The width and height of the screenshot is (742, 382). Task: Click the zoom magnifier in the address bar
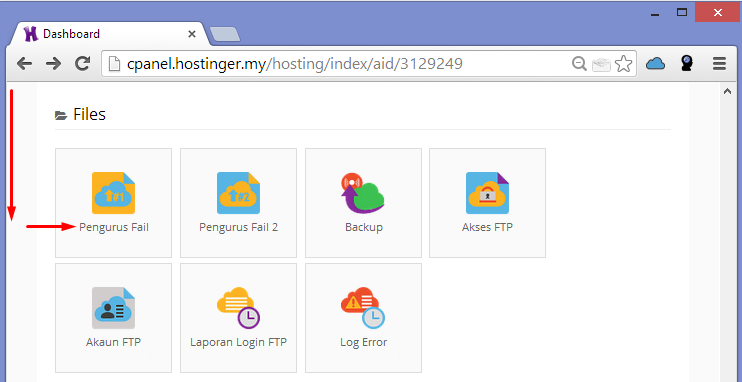(x=579, y=63)
